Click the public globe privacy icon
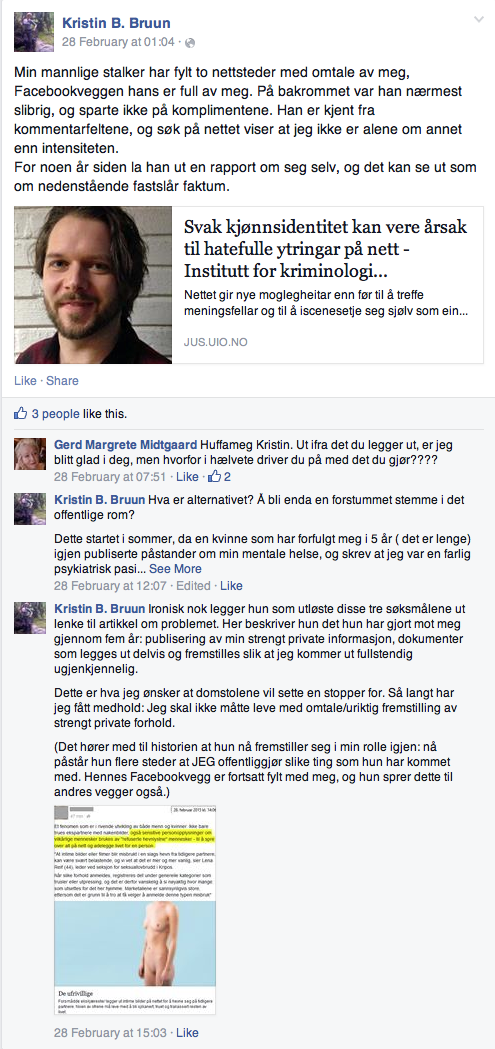This screenshot has width=495, height=1049. click(190, 42)
